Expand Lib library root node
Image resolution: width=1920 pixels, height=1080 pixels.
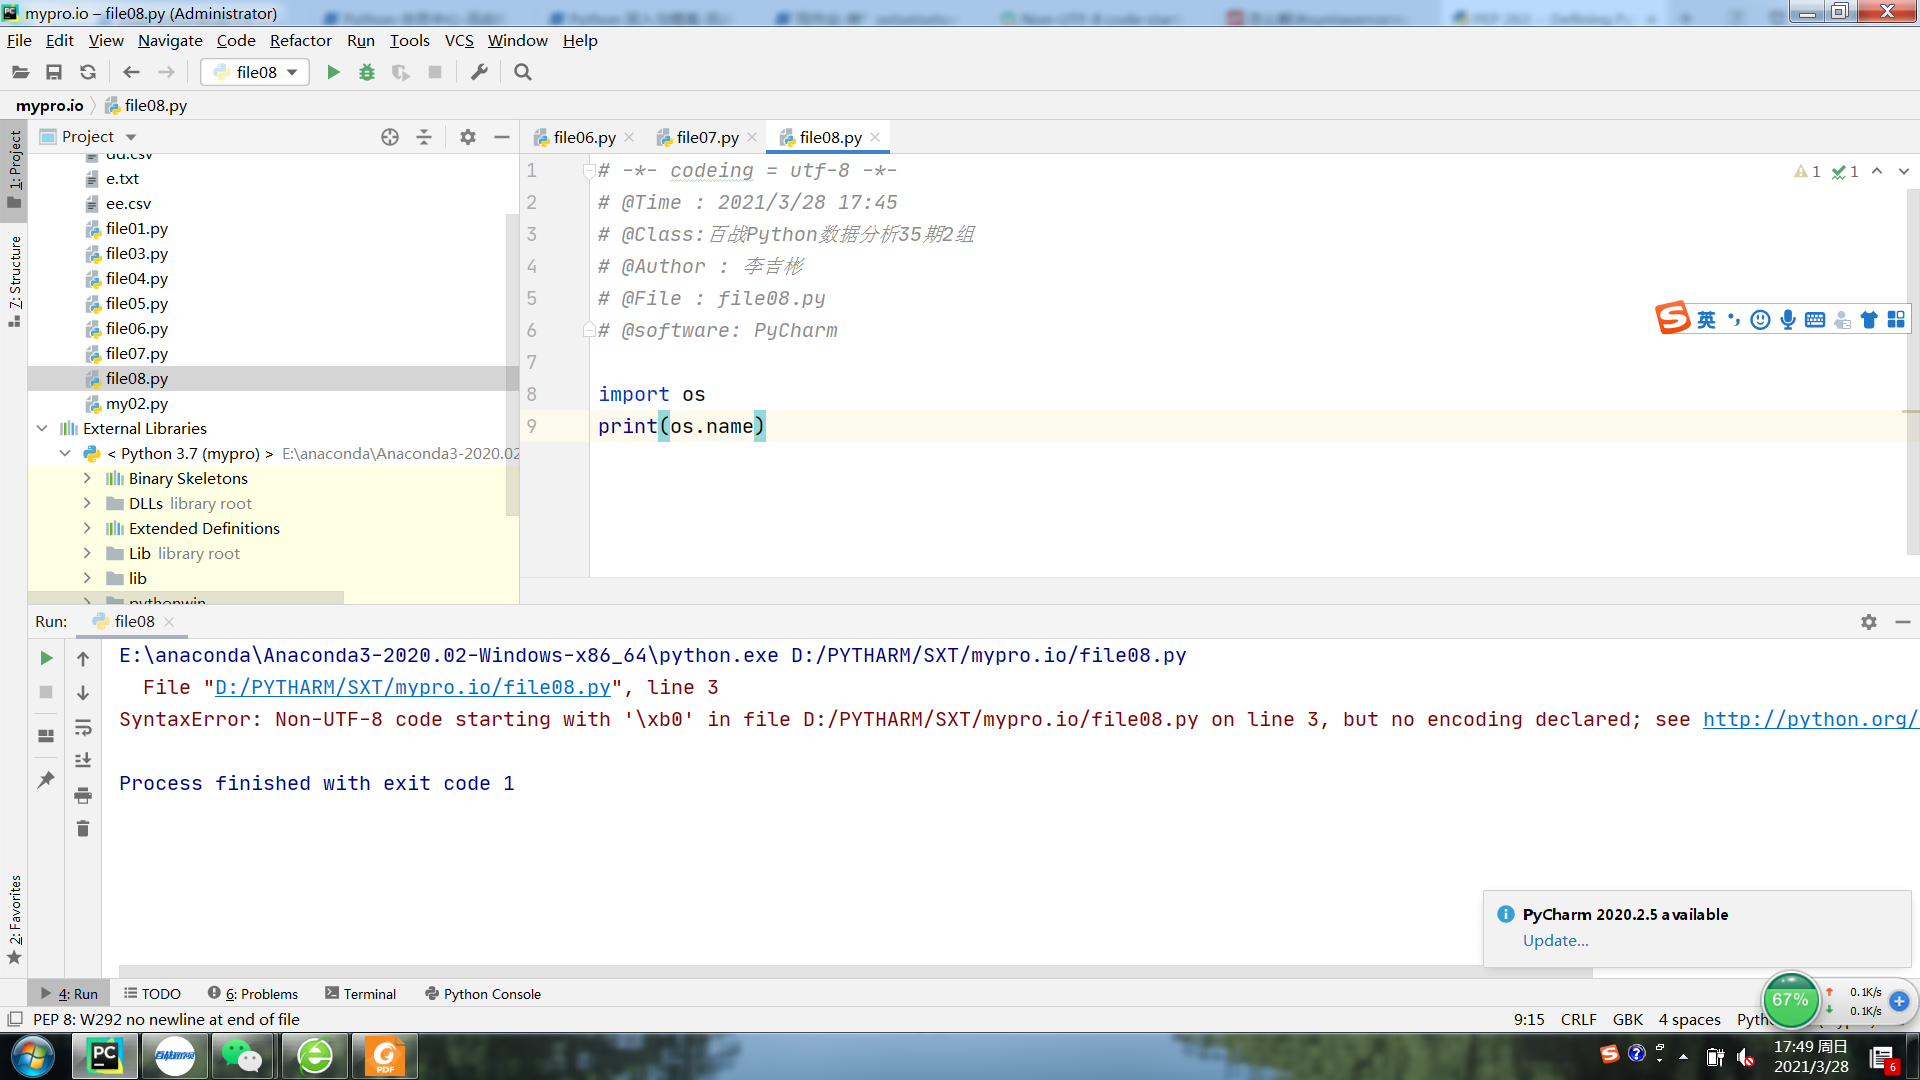click(87, 553)
